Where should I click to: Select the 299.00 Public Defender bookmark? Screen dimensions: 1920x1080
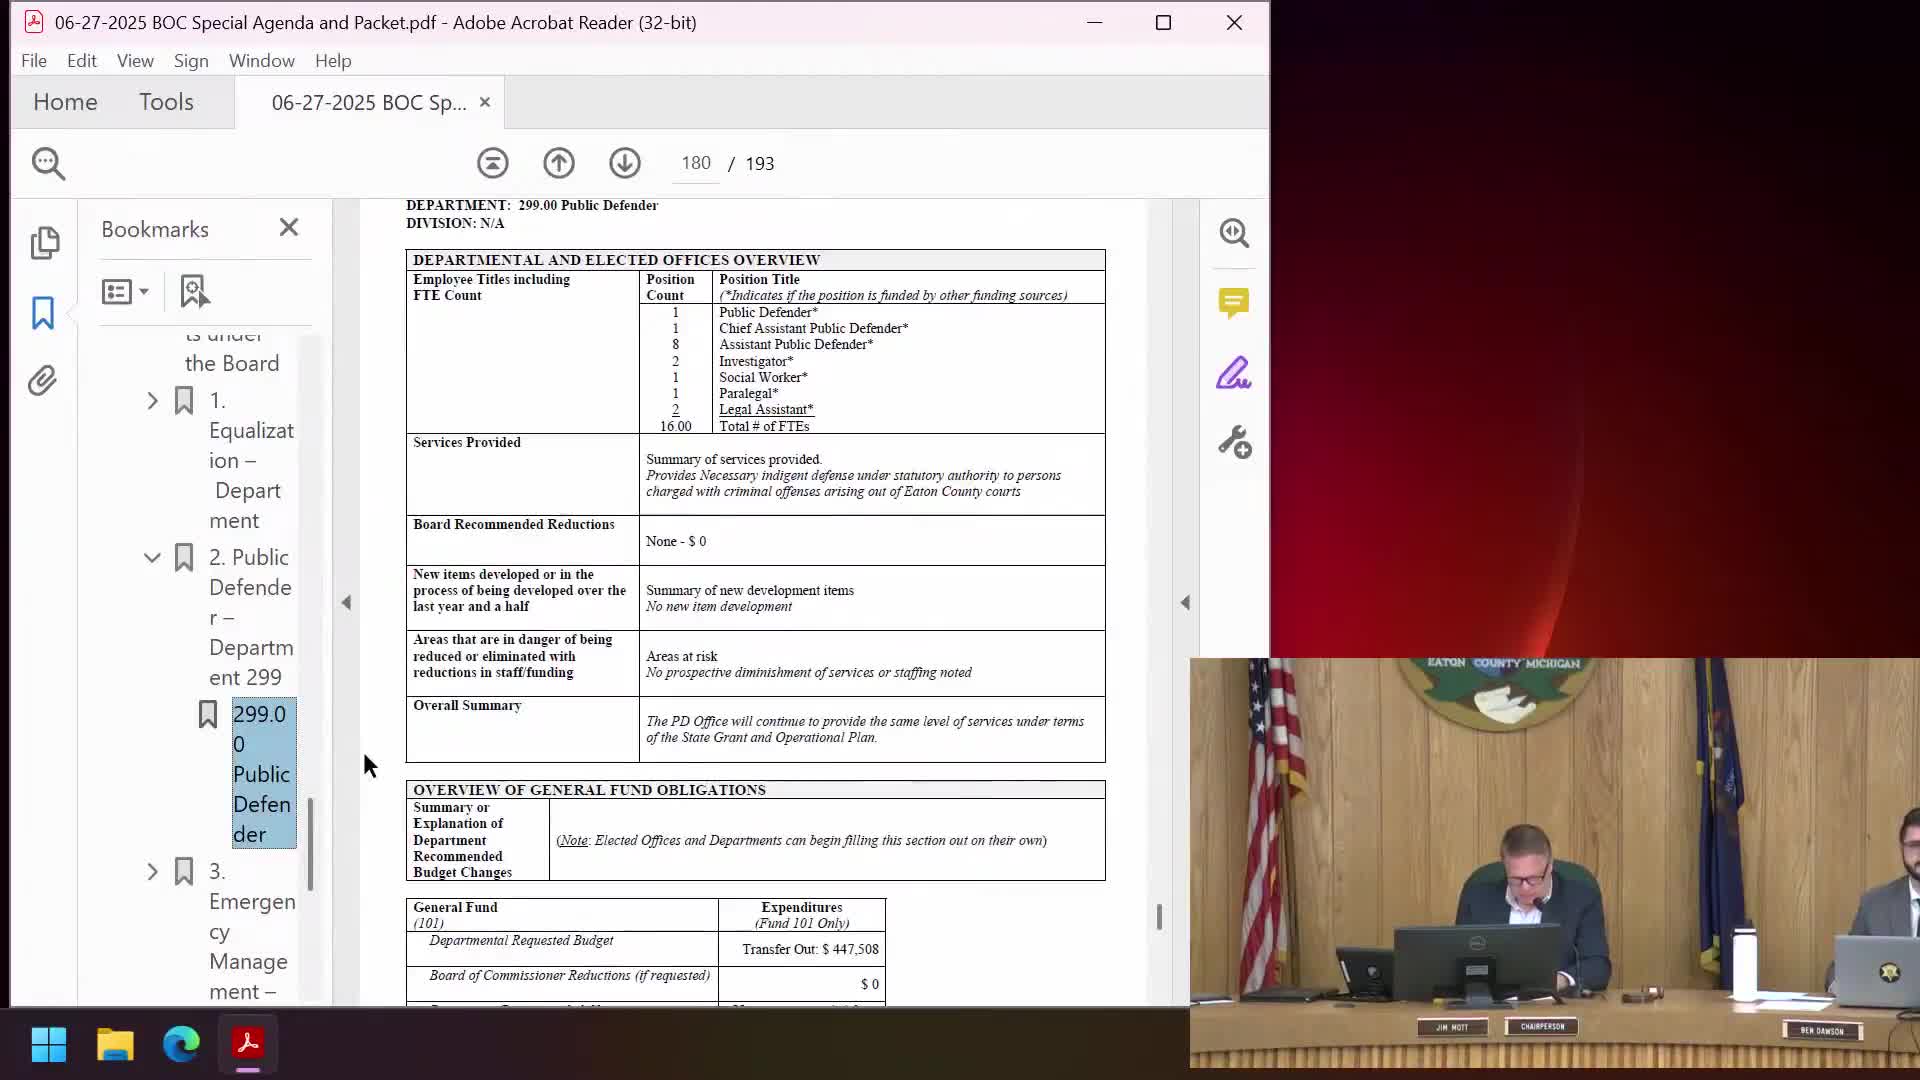click(262, 773)
